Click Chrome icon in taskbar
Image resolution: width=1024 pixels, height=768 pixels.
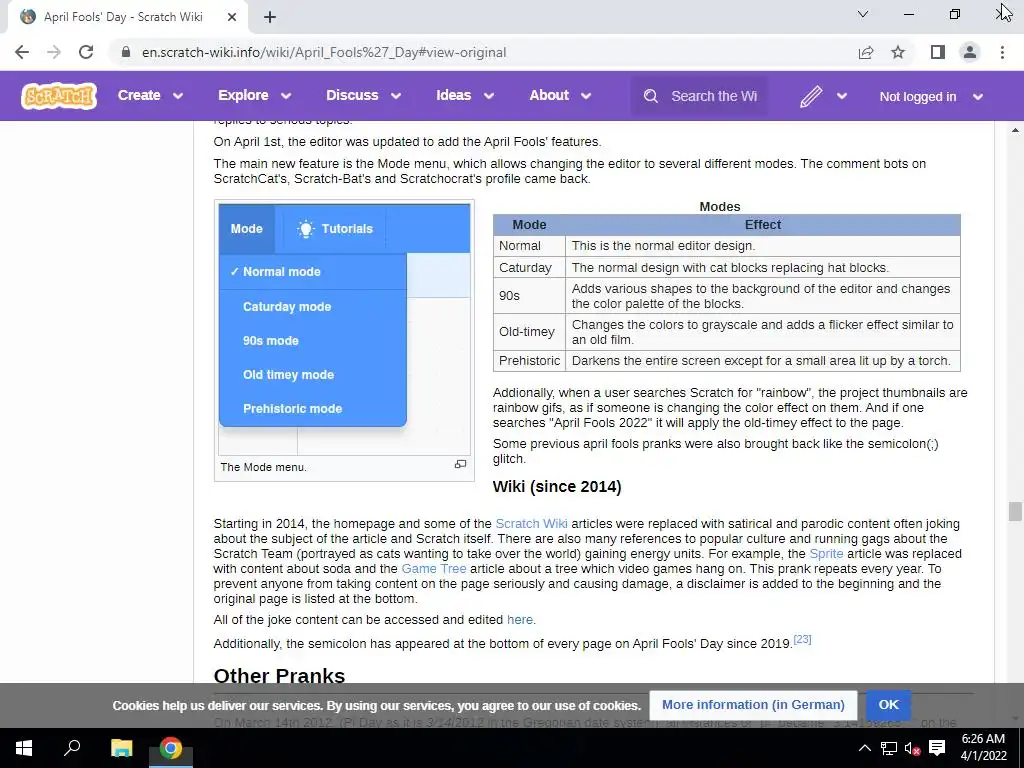(170, 748)
